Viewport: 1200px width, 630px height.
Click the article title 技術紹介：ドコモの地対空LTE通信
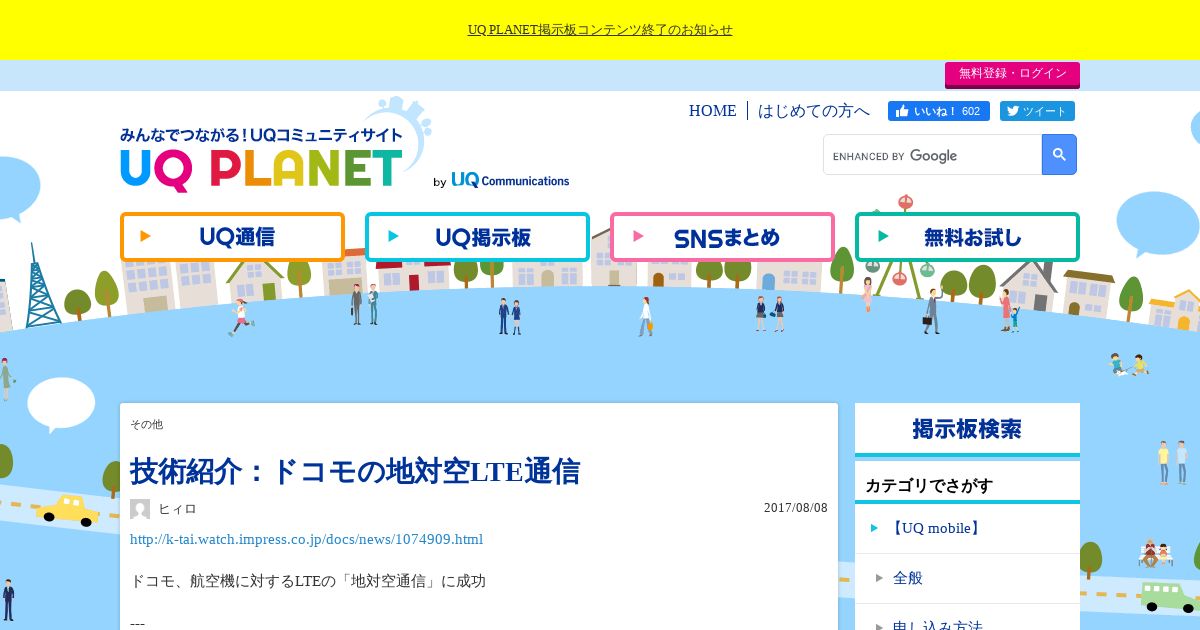click(x=355, y=471)
